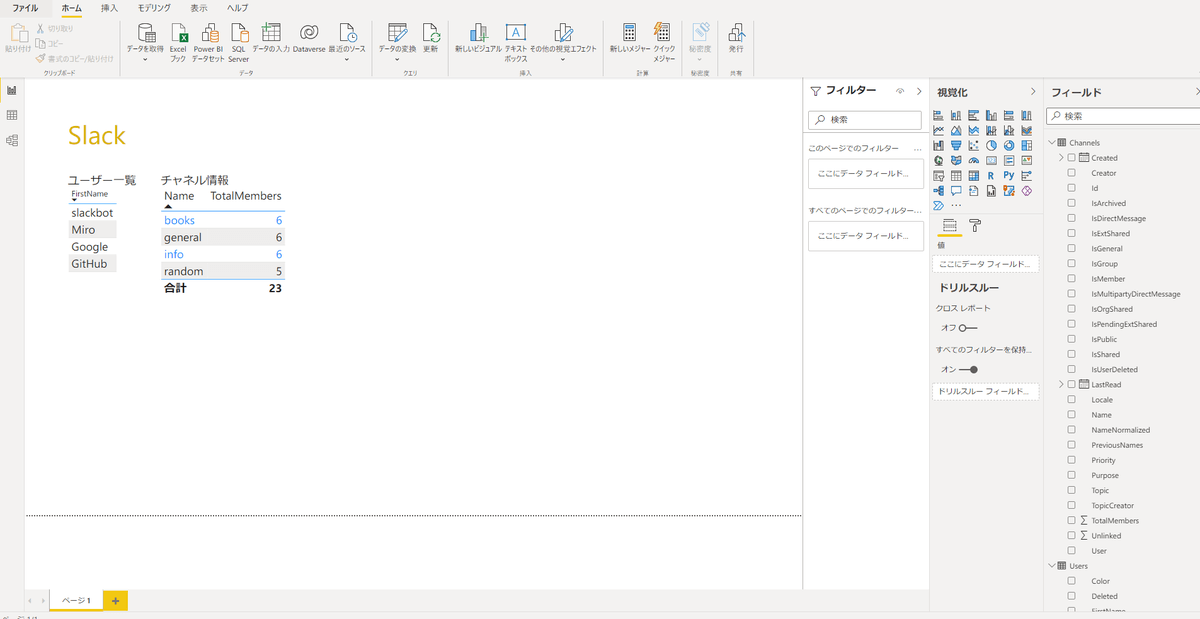Select slackbot in ユーザー一覧 table
This screenshot has width=1200, height=619.
point(92,213)
